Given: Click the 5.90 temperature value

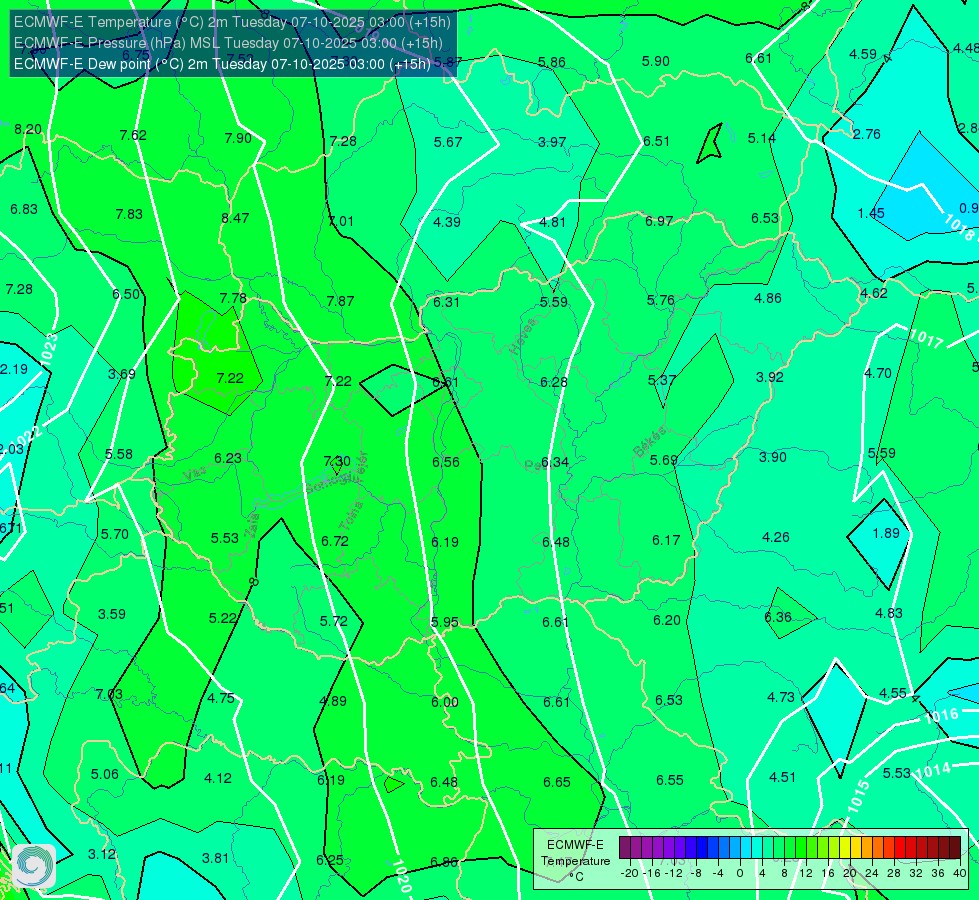Looking at the screenshot, I should tap(656, 61).
